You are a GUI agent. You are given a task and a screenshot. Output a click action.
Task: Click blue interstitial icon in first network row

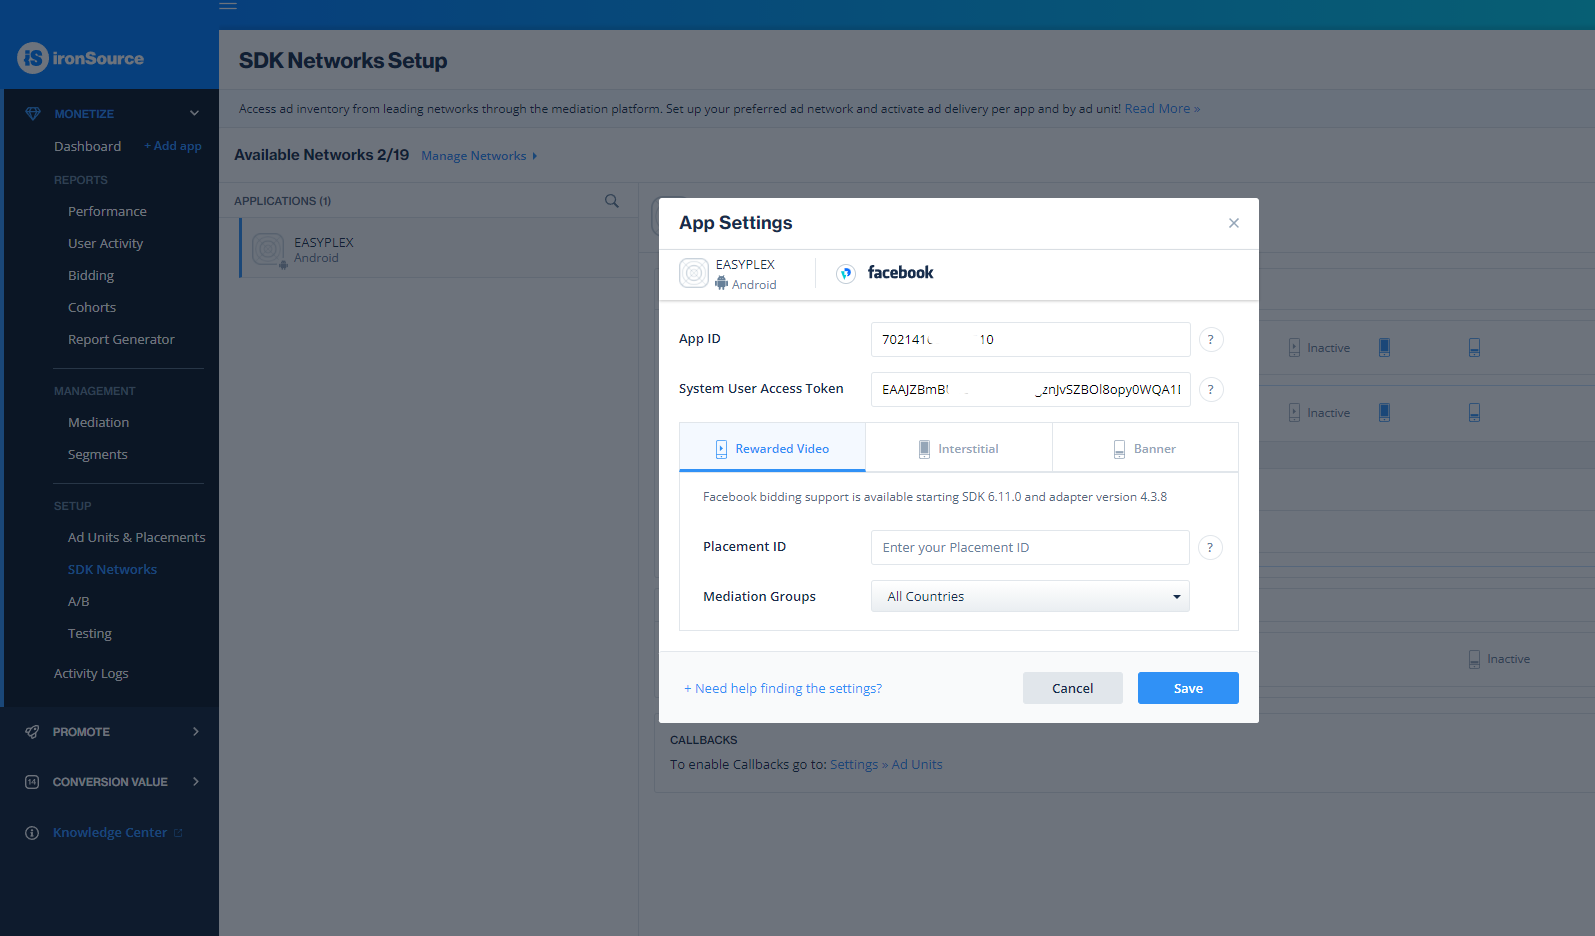1384,347
